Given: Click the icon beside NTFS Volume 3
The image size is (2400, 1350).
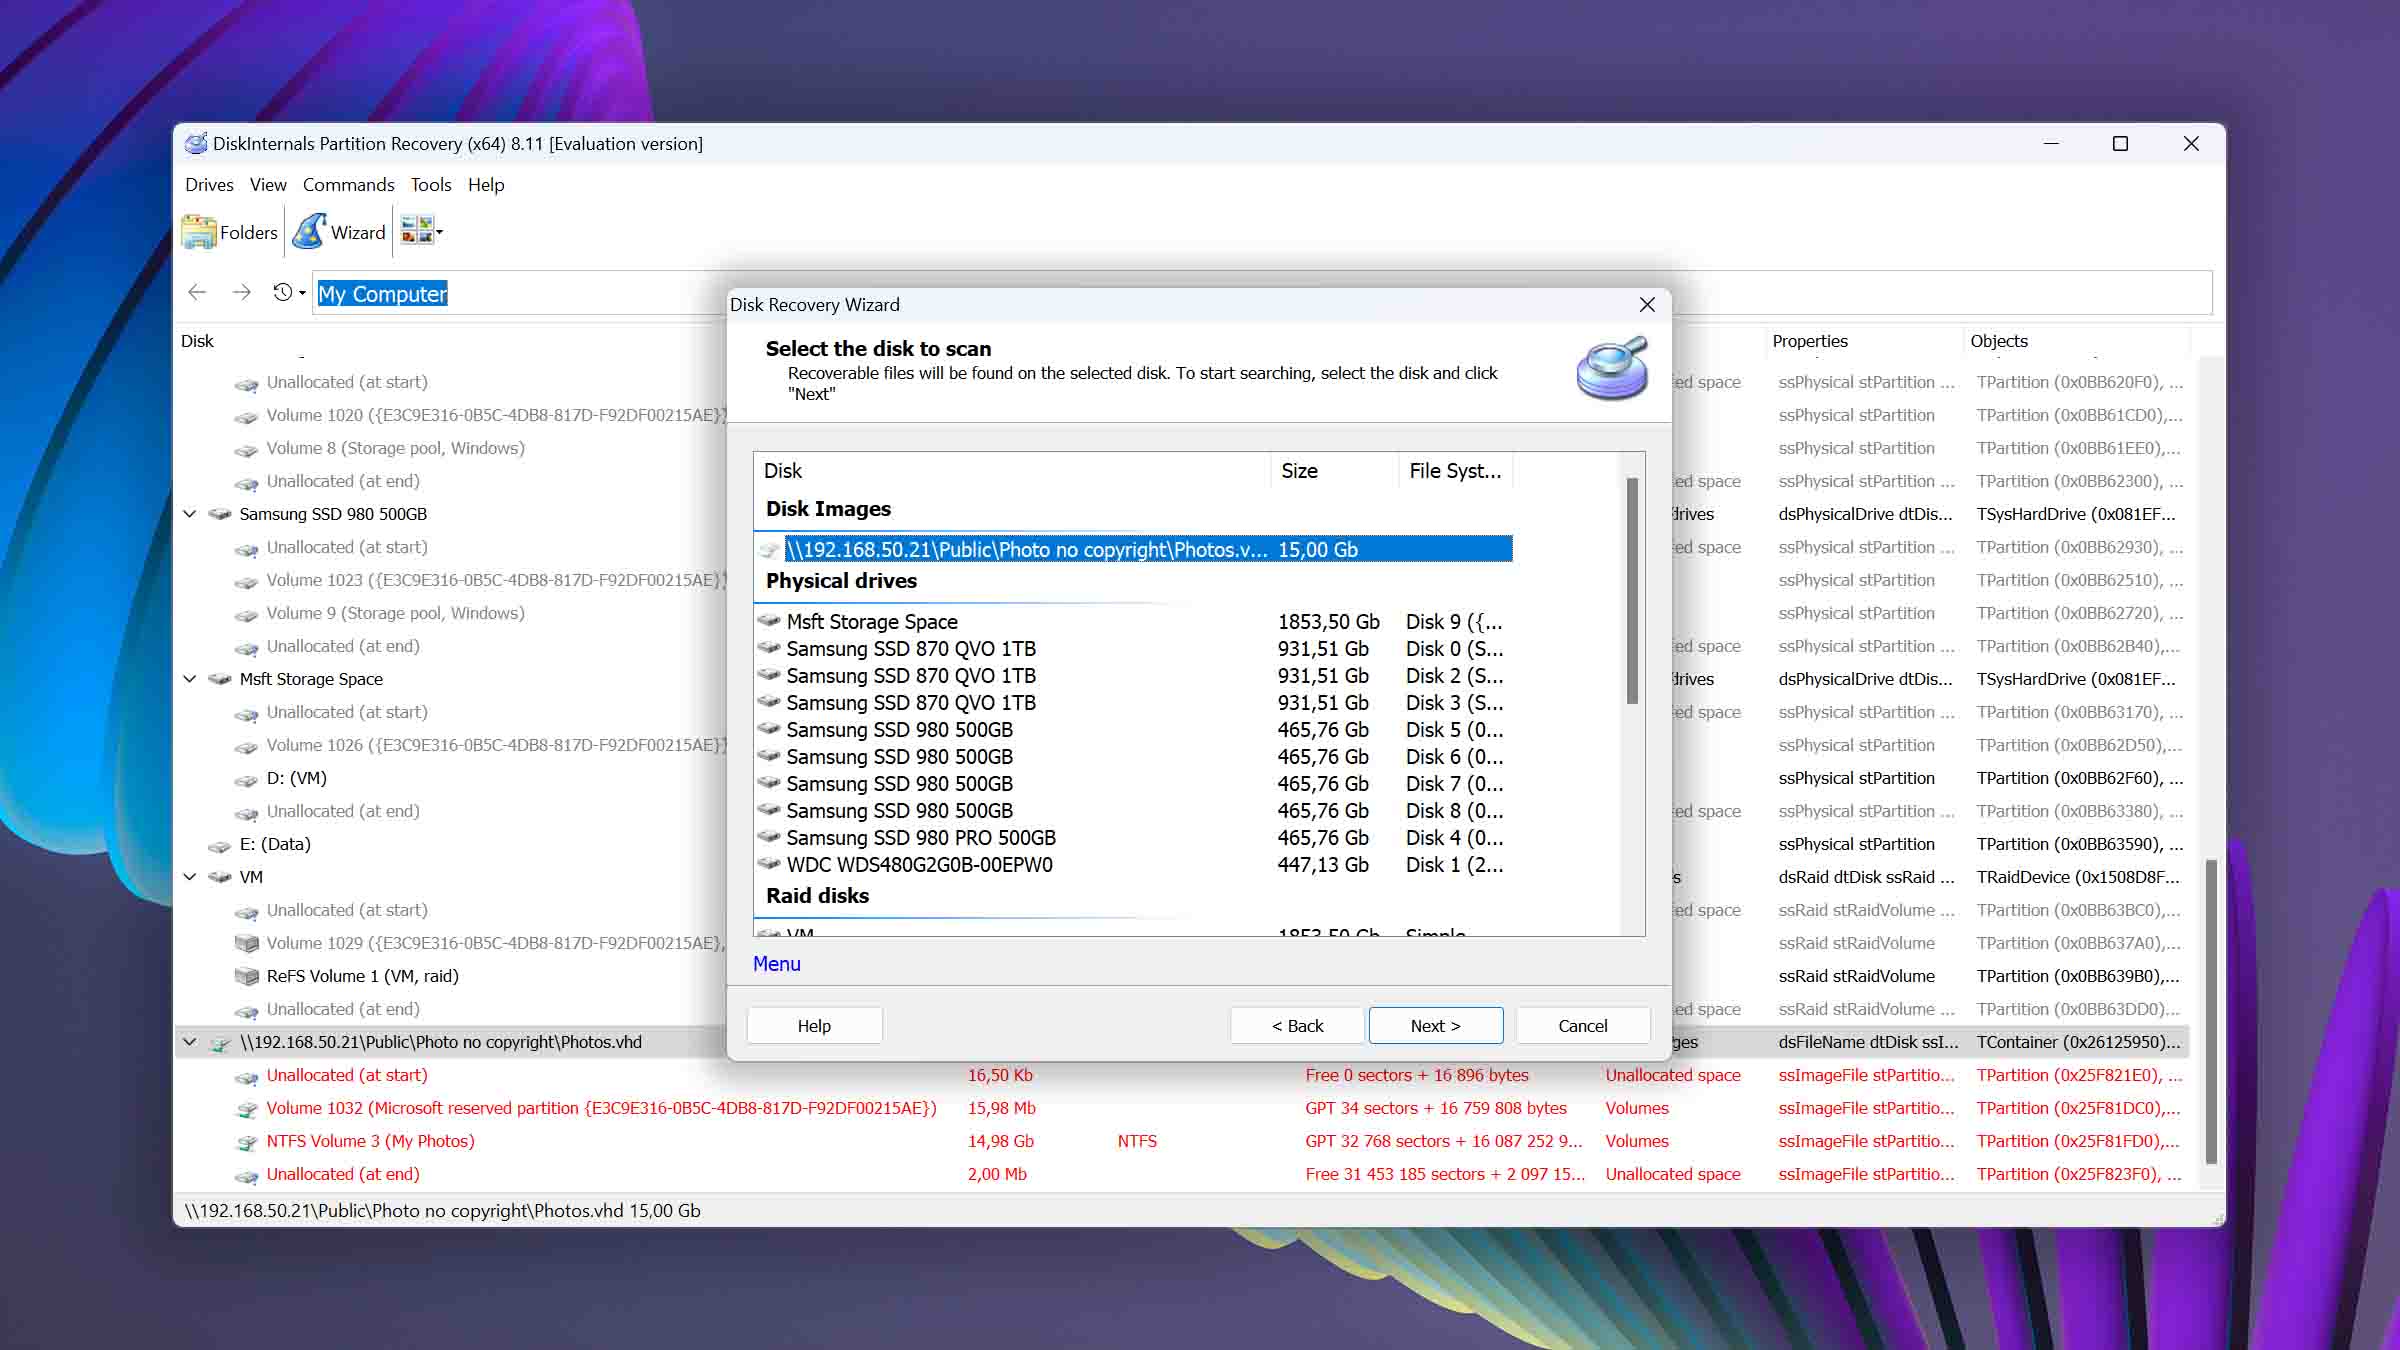Looking at the screenshot, I should [246, 1142].
